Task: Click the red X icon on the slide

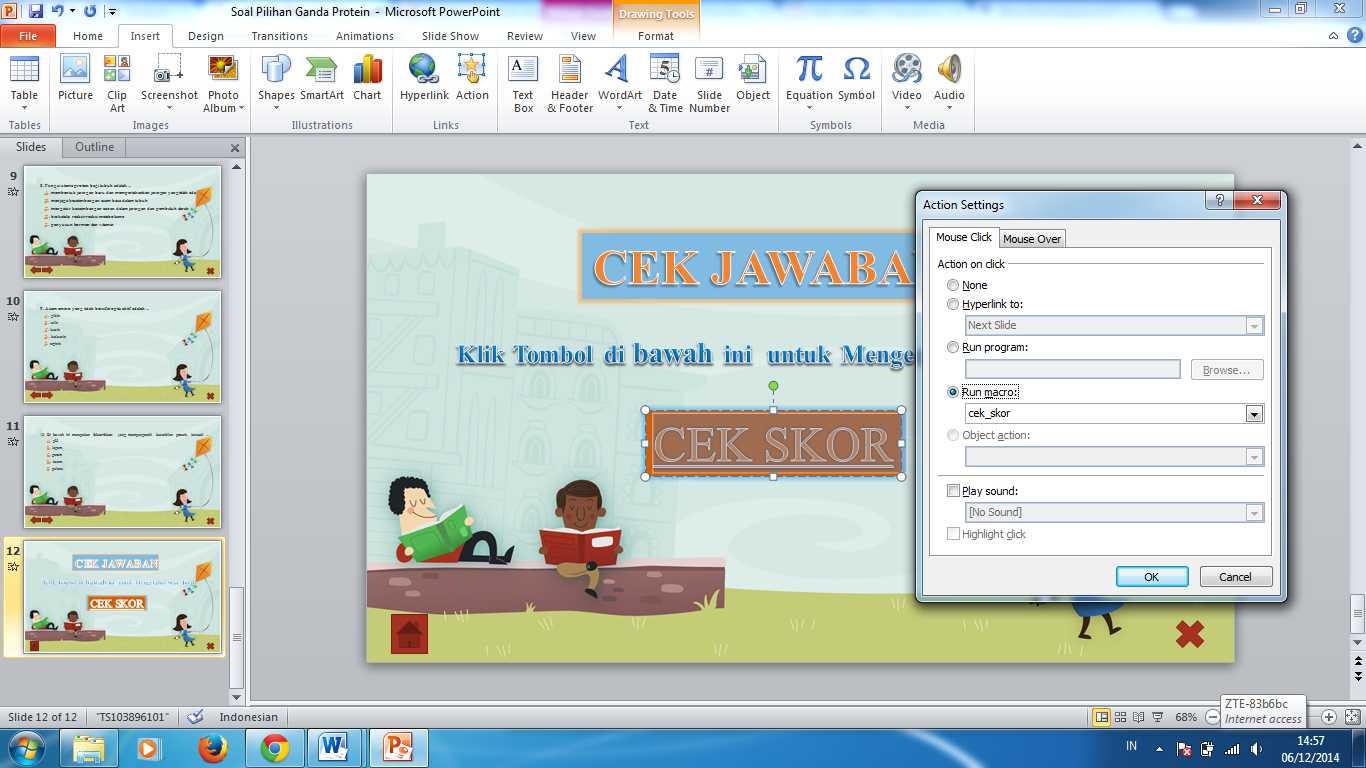Action: click(1189, 633)
